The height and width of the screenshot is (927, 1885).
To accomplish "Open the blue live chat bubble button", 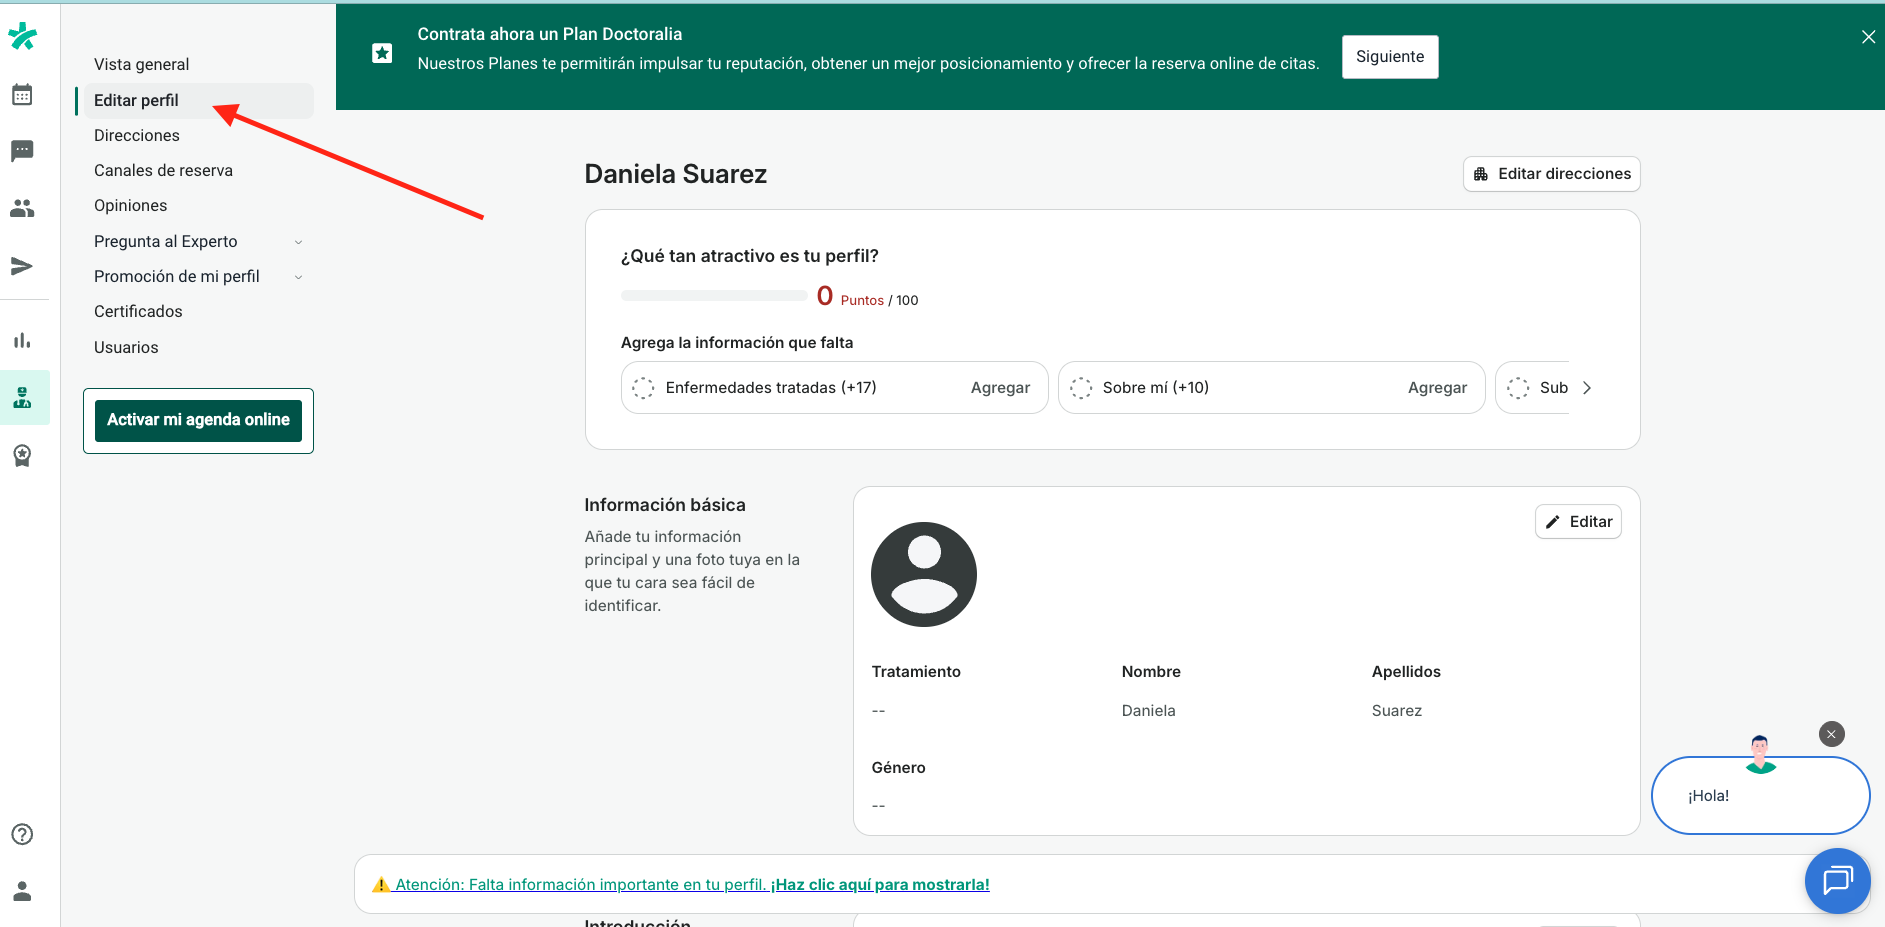I will [1837, 880].
